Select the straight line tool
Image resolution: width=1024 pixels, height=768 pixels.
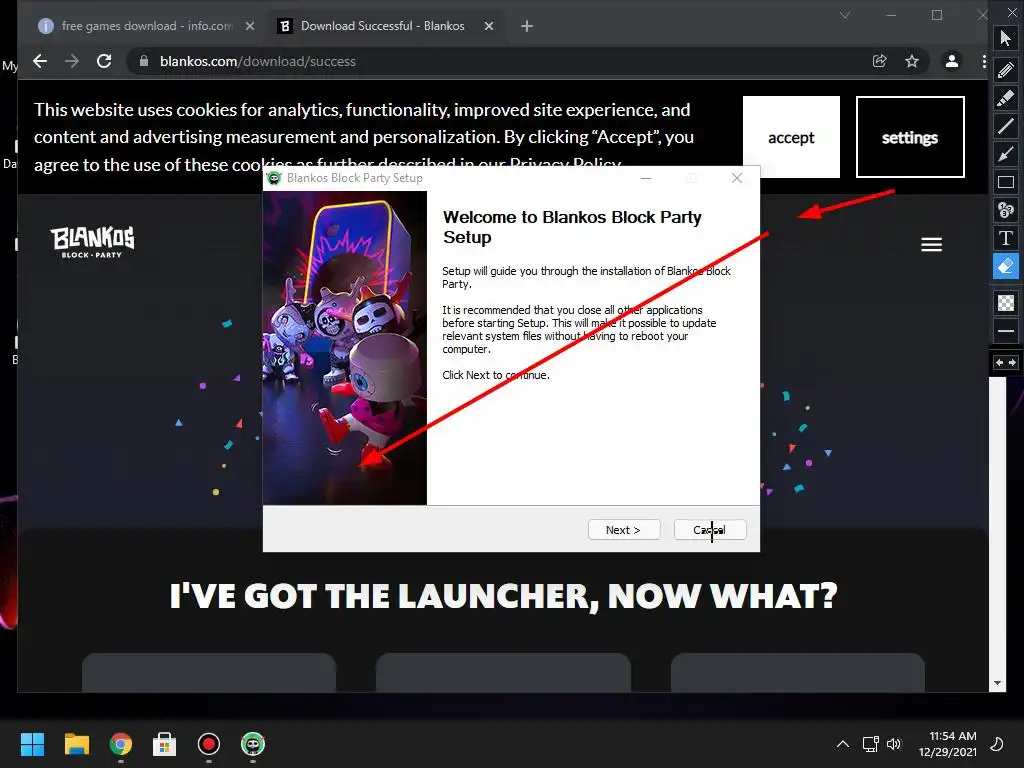[x=1006, y=126]
